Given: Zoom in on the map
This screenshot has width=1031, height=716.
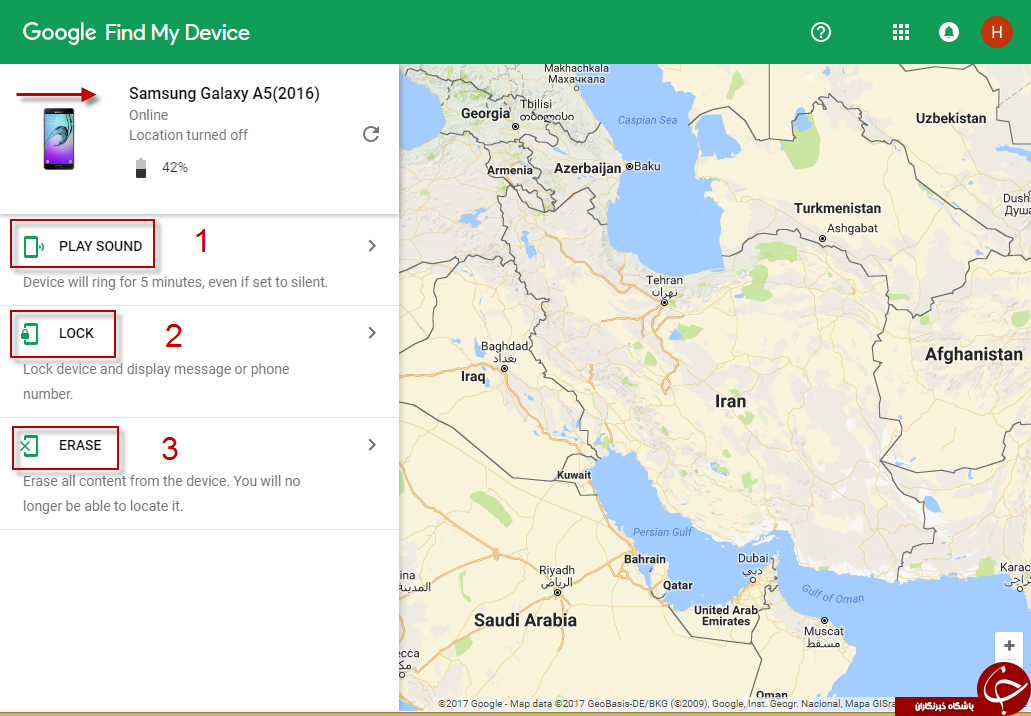Looking at the screenshot, I should point(1009,645).
